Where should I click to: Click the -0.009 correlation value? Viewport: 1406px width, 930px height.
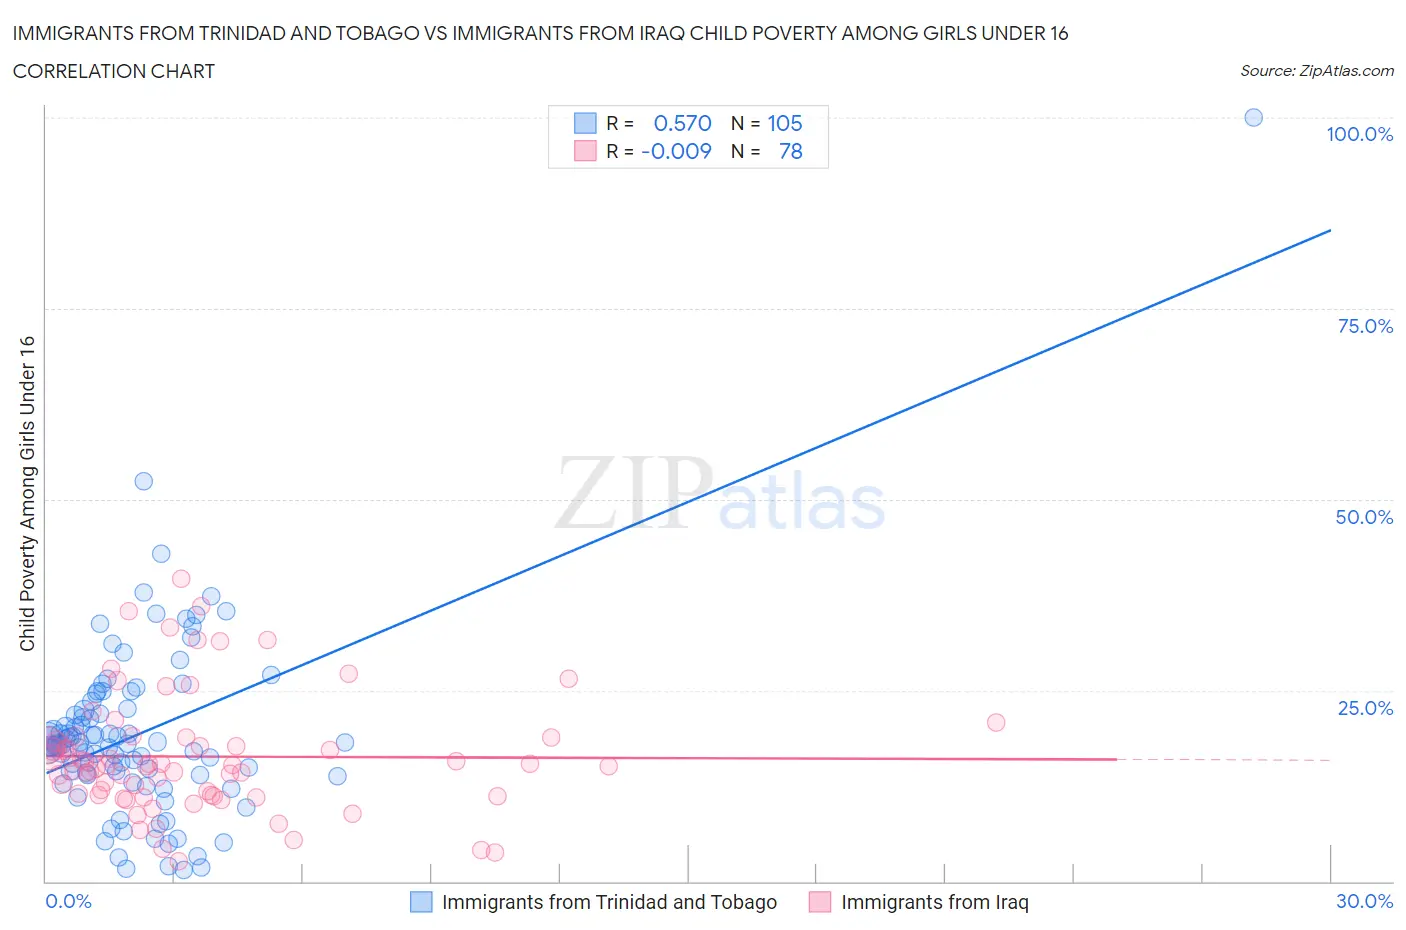coord(676,151)
